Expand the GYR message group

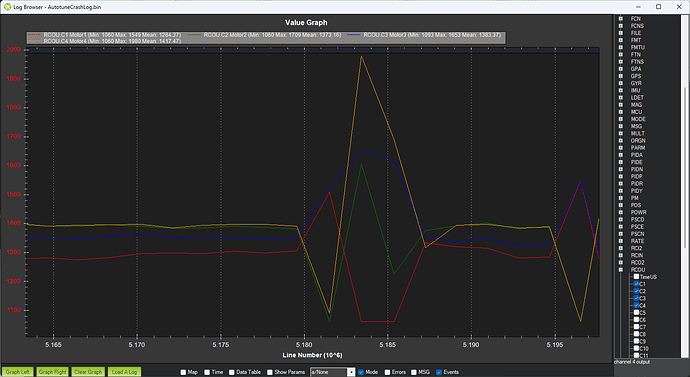(x=620, y=83)
